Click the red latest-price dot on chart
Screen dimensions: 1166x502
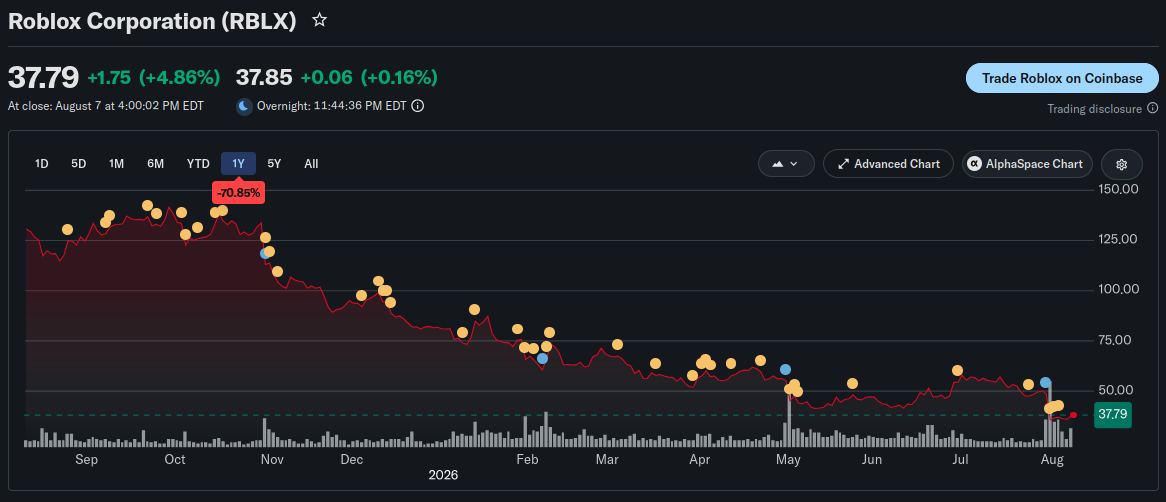click(1073, 415)
